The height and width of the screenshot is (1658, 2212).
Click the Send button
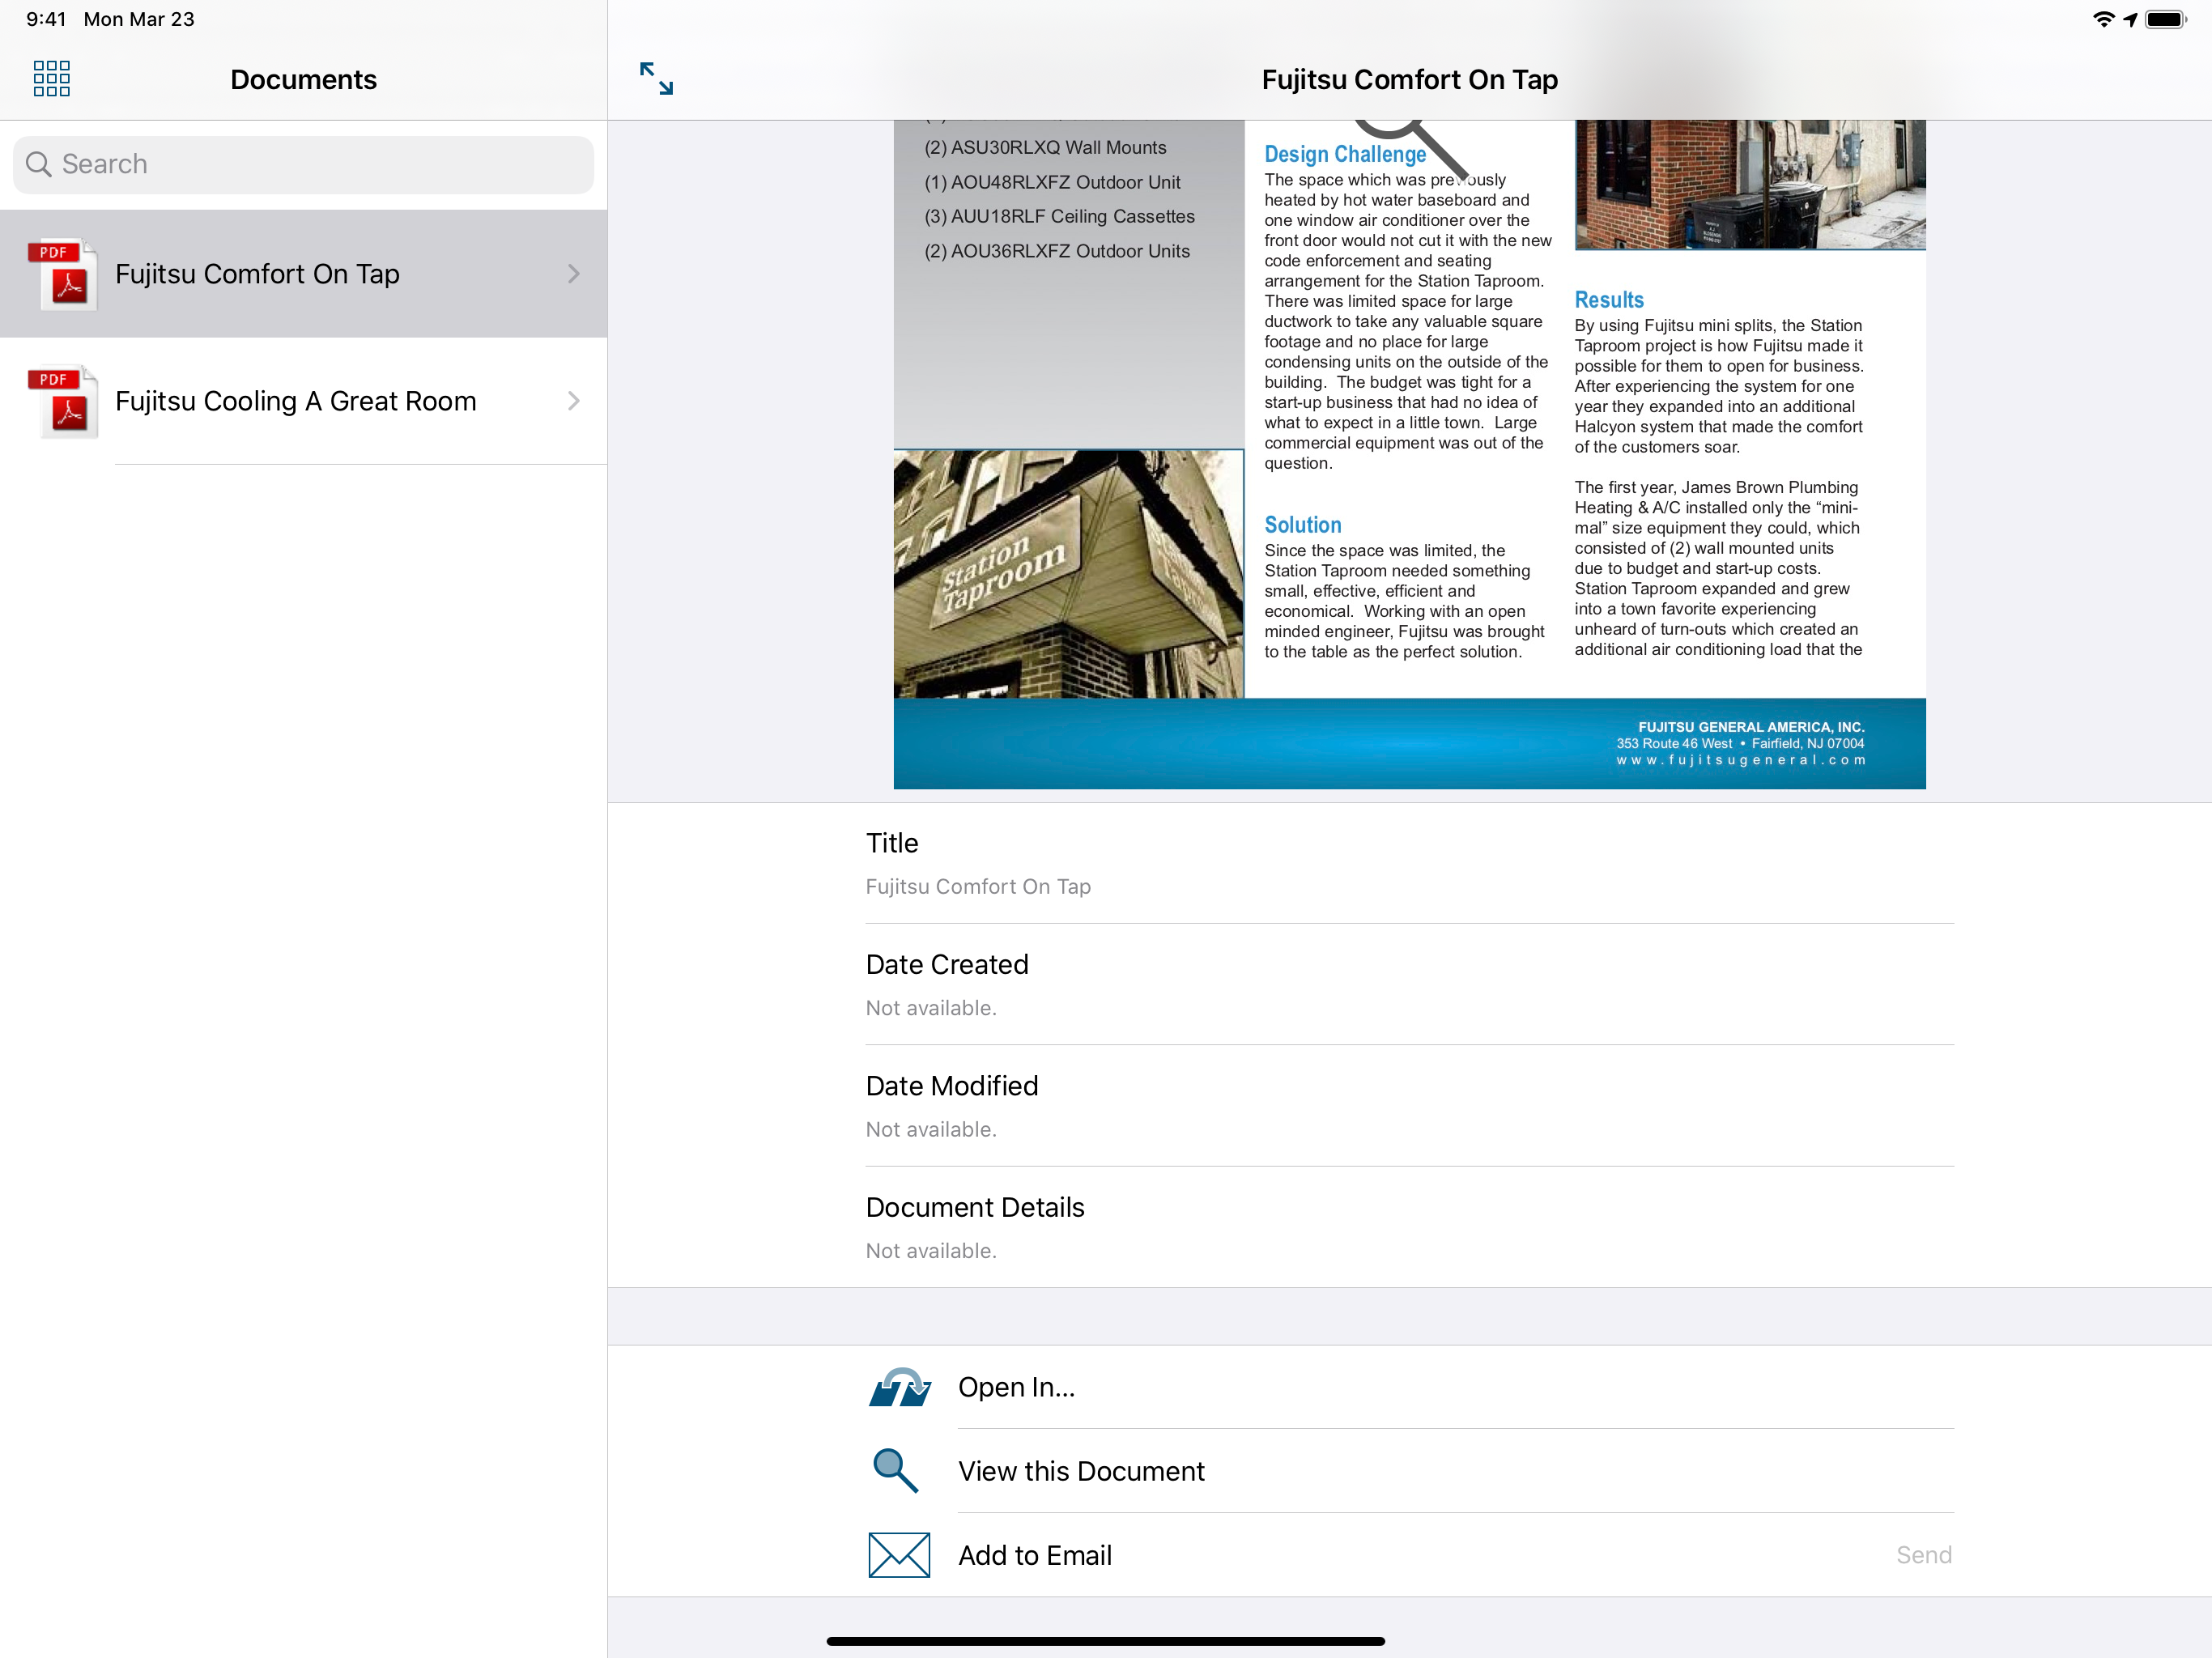click(1924, 1555)
